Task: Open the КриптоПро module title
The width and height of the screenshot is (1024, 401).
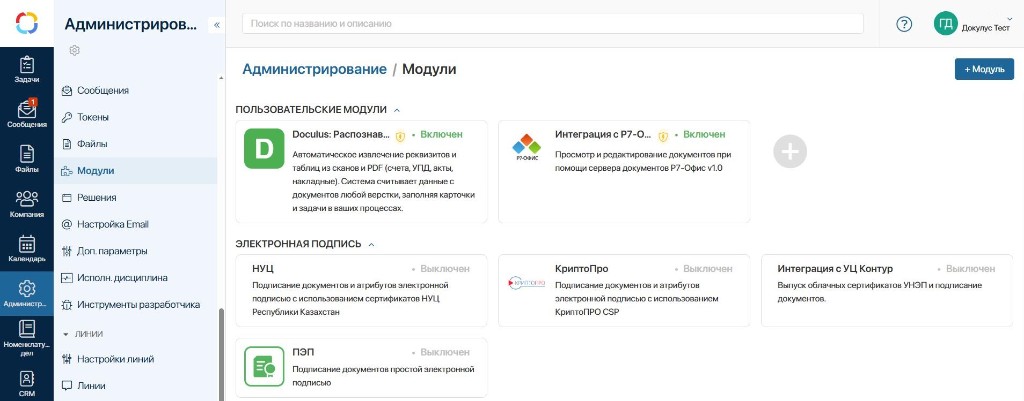Action: pos(581,268)
